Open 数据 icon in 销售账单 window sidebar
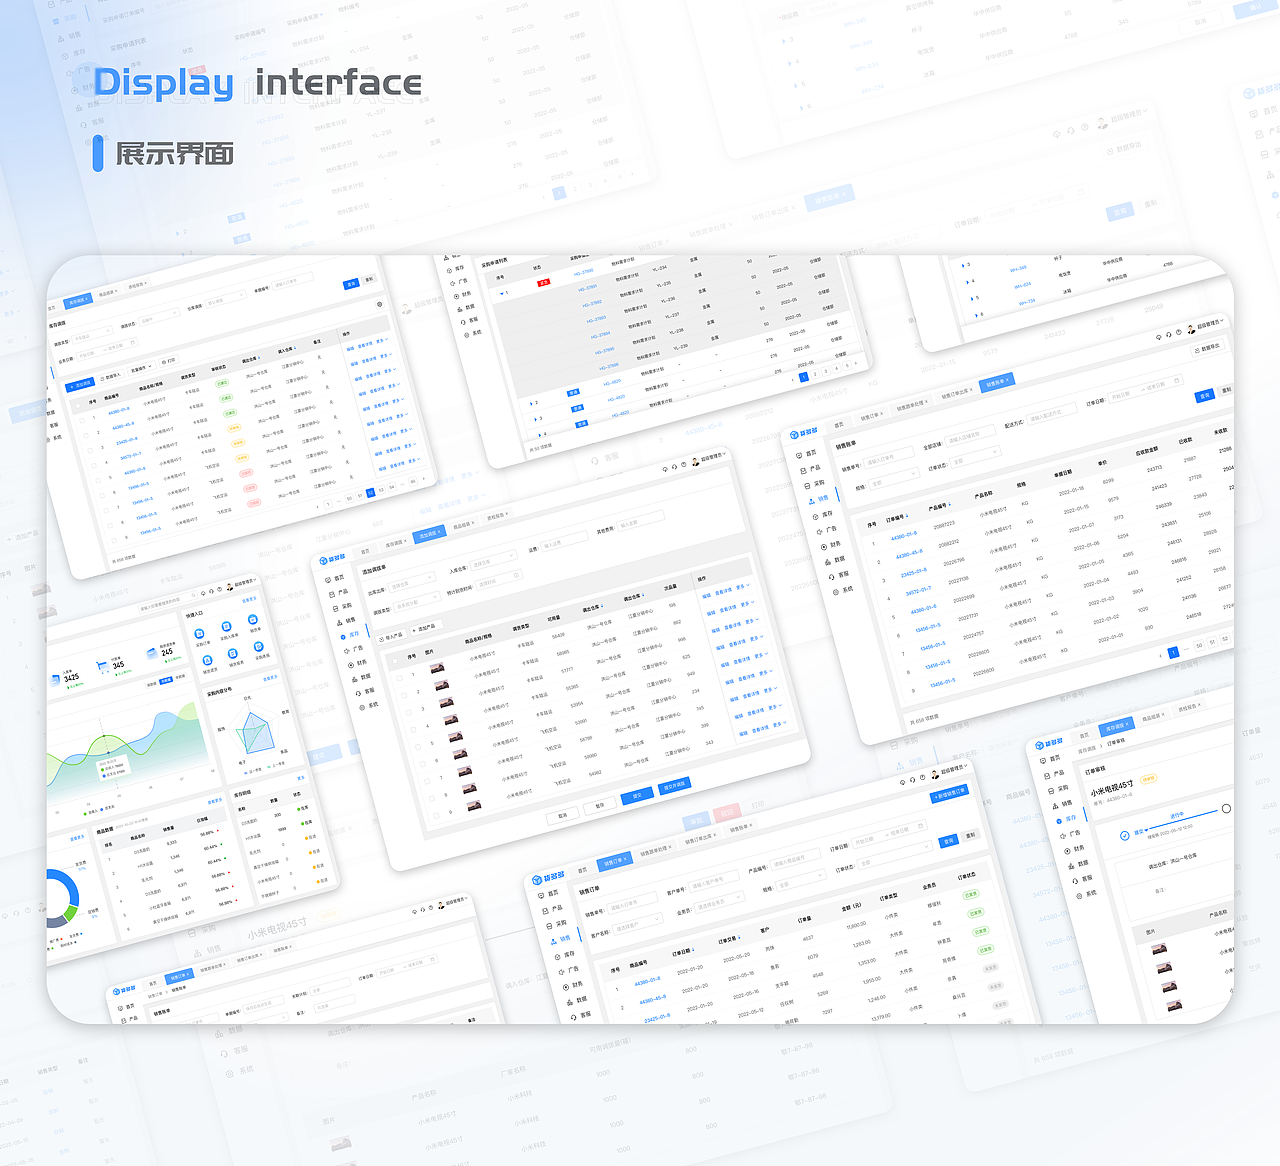Screen dimensions: 1280x1166 click(828, 562)
